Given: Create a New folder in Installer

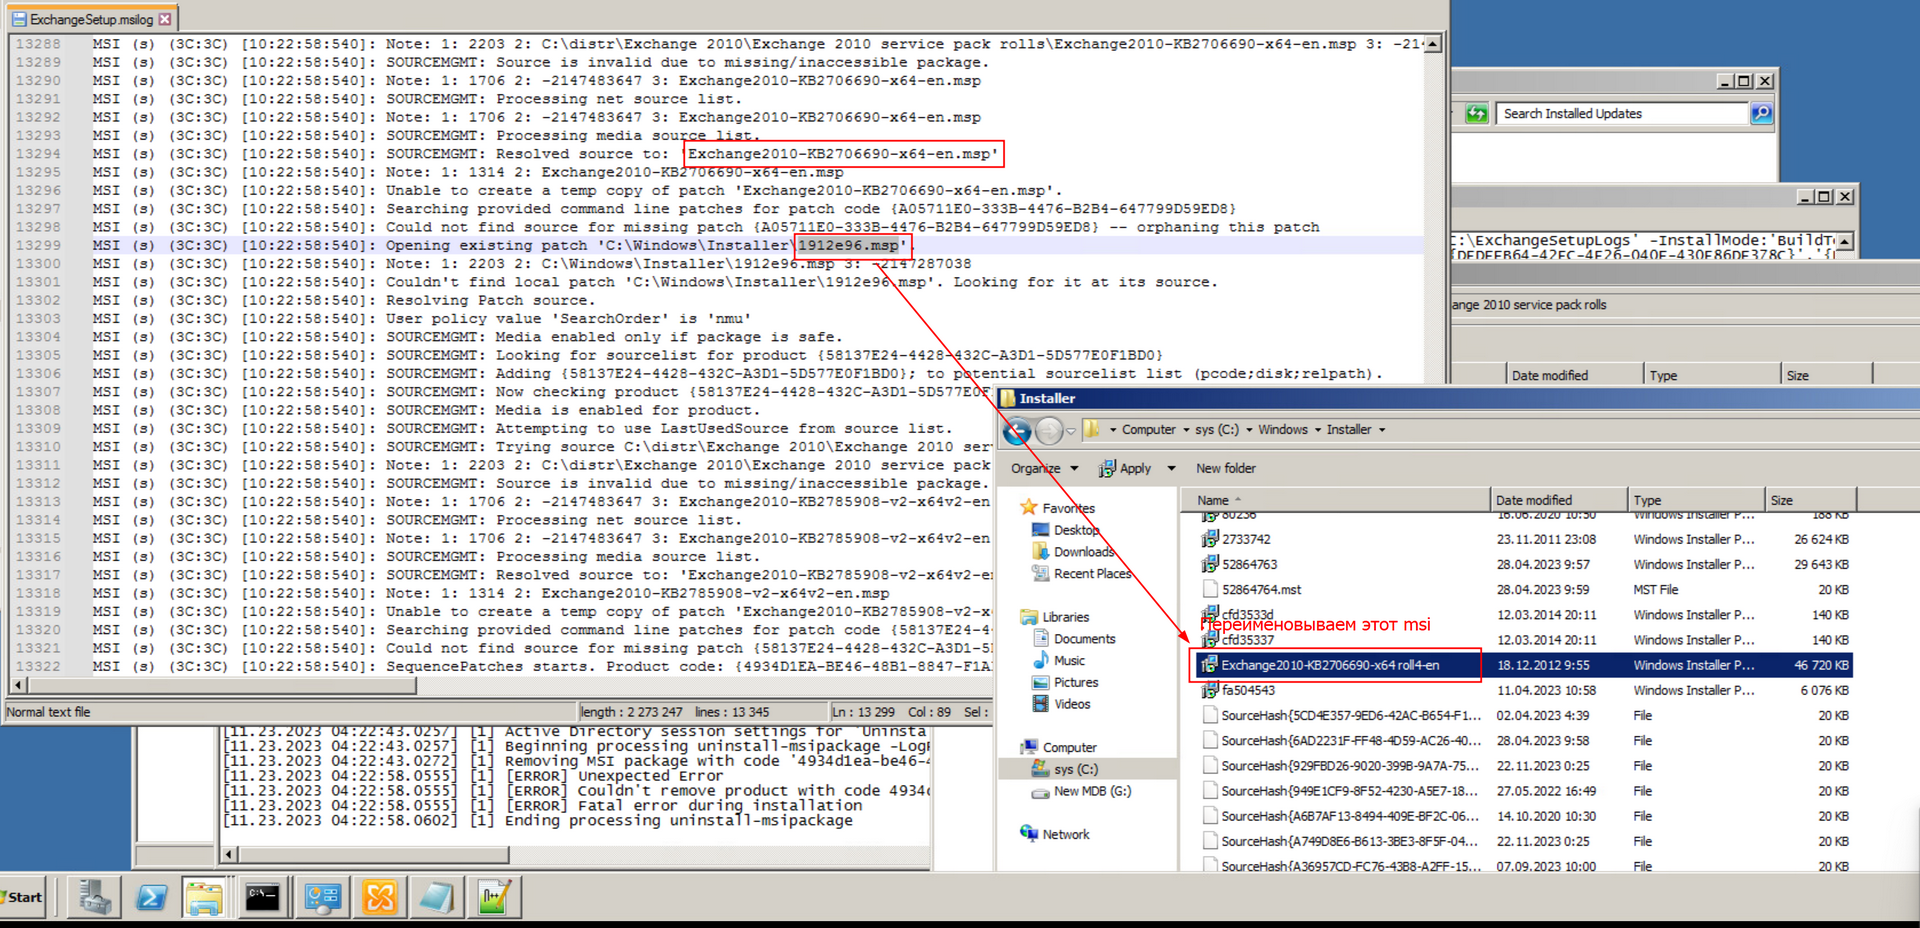Looking at the screenshot, I should [1225, 468].
